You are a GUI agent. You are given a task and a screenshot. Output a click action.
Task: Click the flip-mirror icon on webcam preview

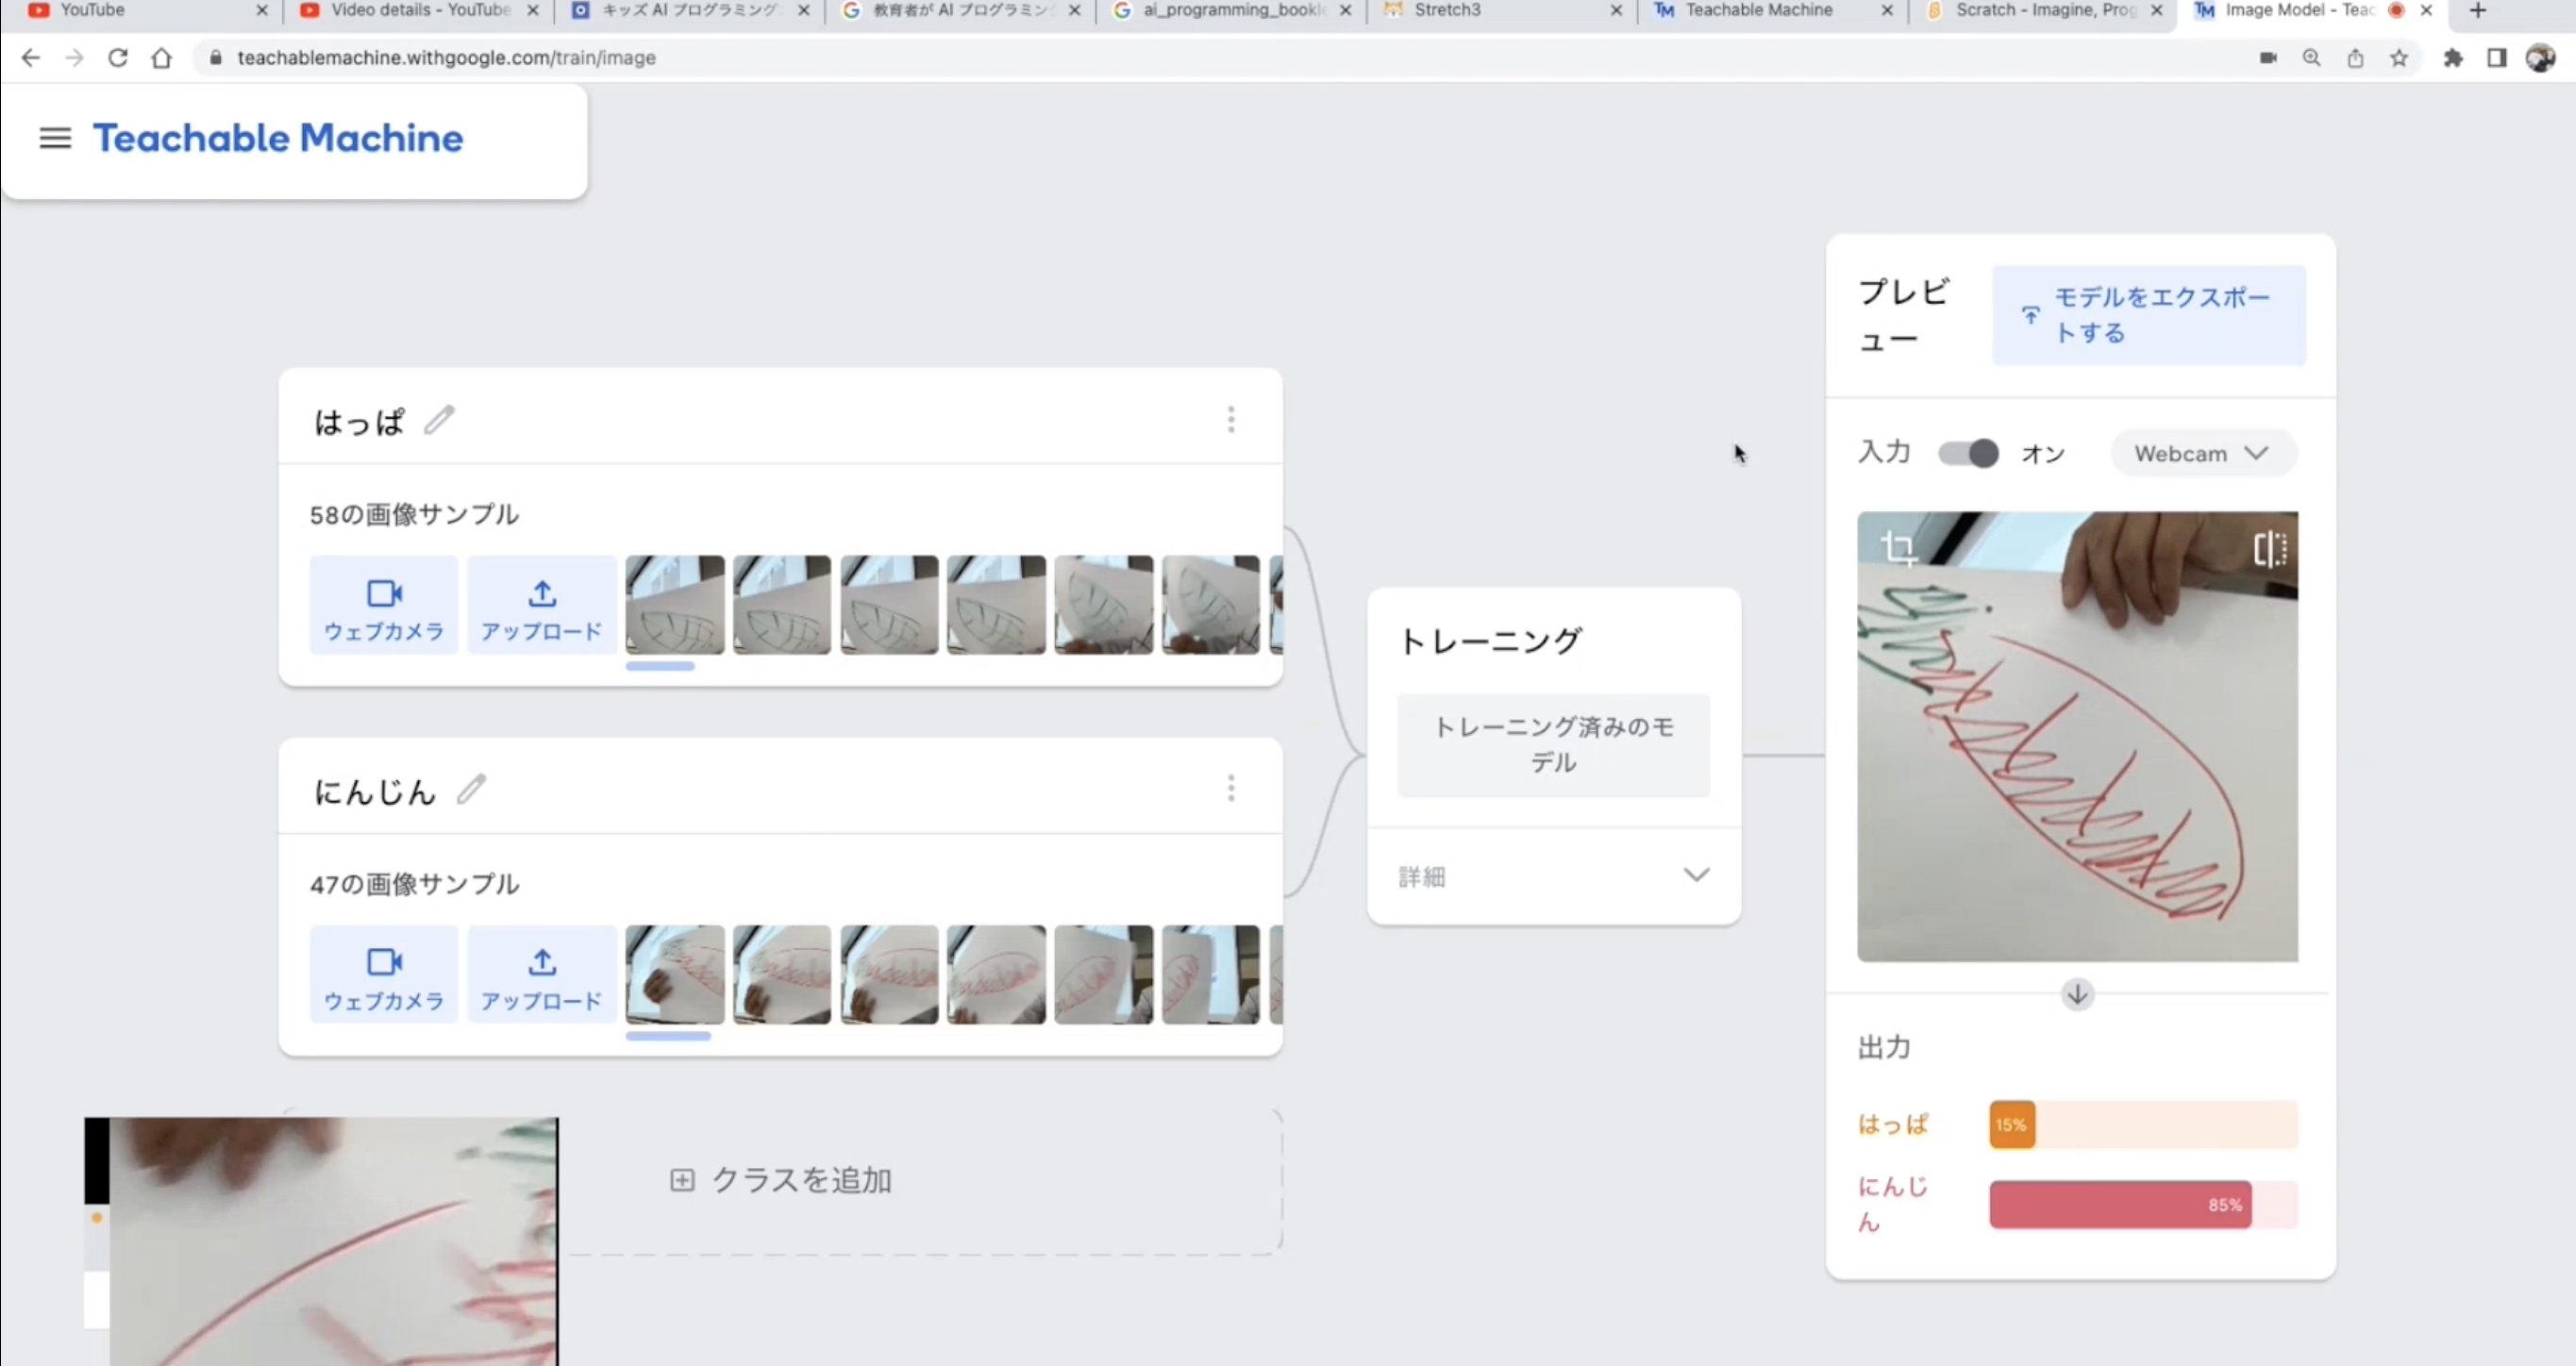pos(2269,548)
